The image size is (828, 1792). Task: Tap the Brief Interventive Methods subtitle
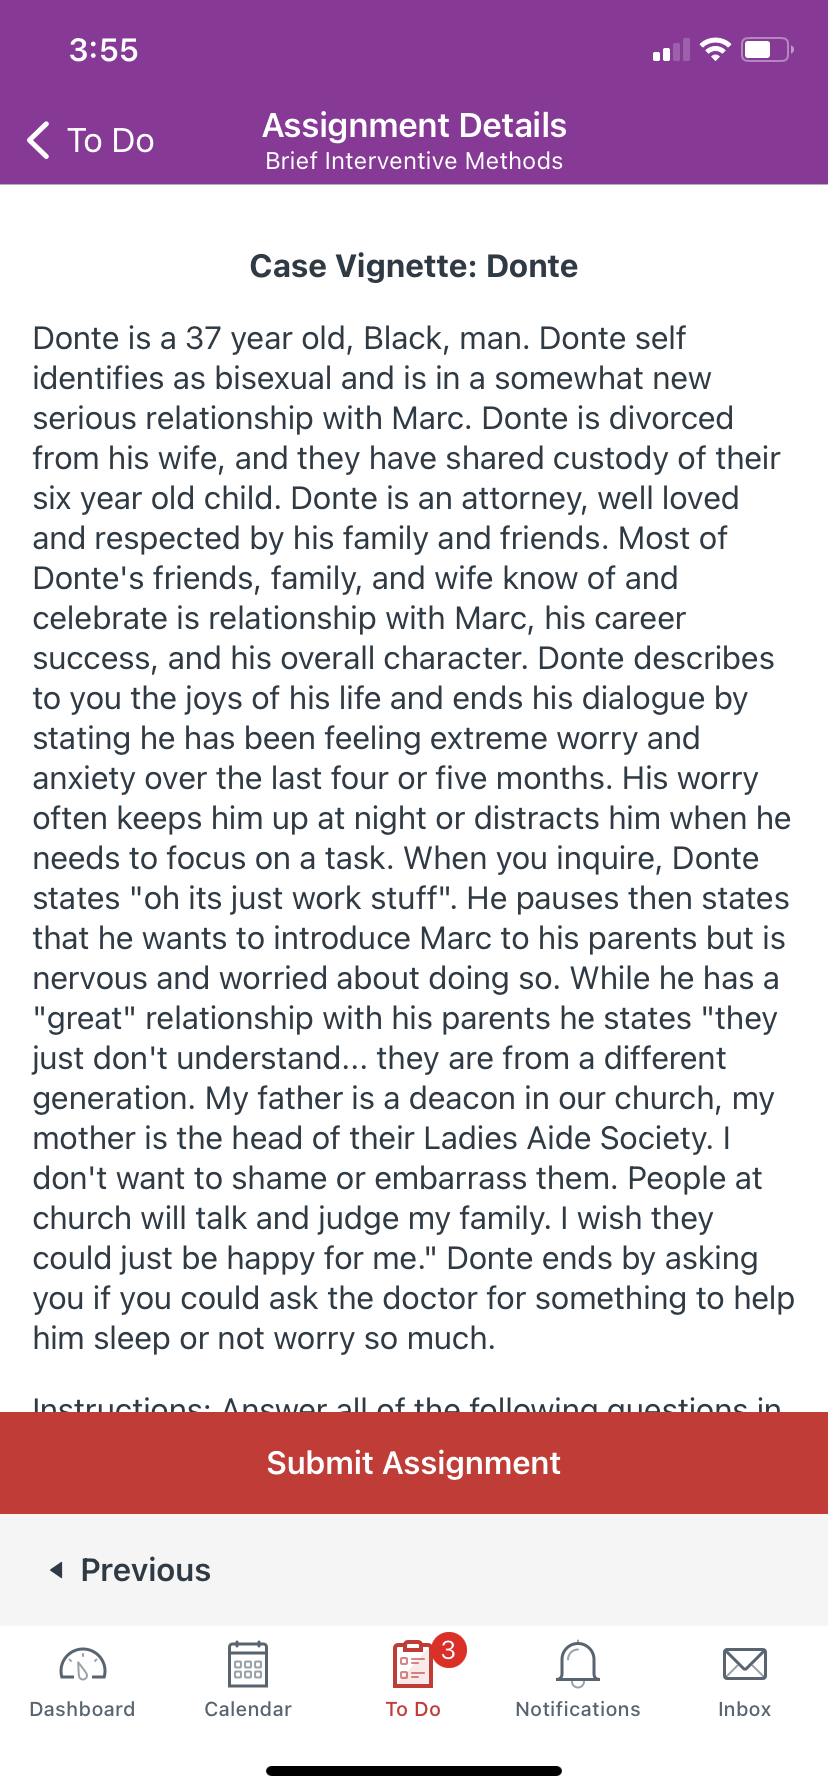click(x=414, y=161)
